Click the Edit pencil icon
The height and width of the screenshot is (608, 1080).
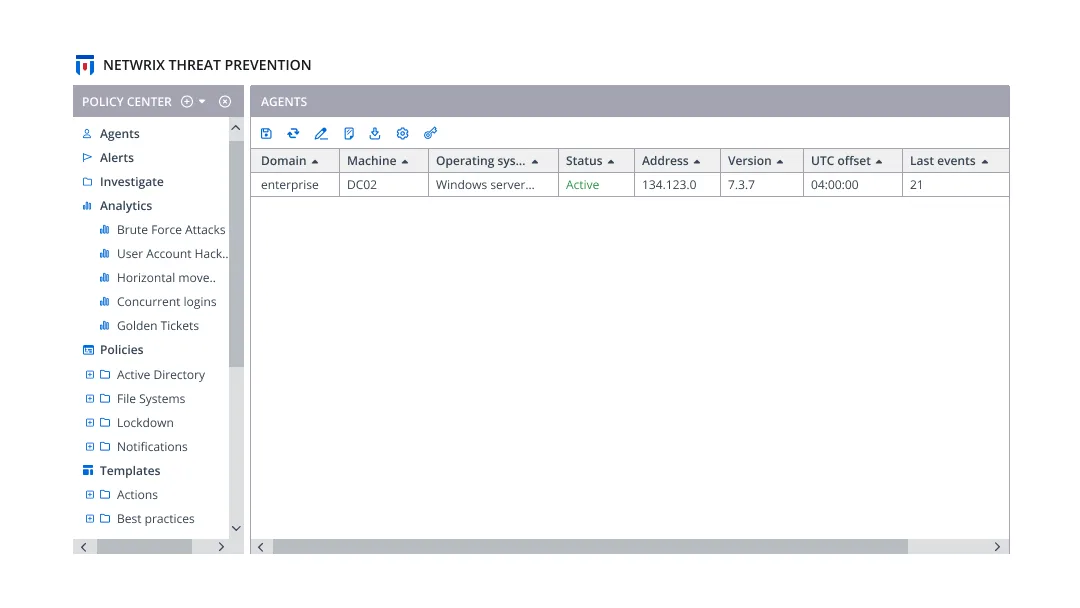321,134
